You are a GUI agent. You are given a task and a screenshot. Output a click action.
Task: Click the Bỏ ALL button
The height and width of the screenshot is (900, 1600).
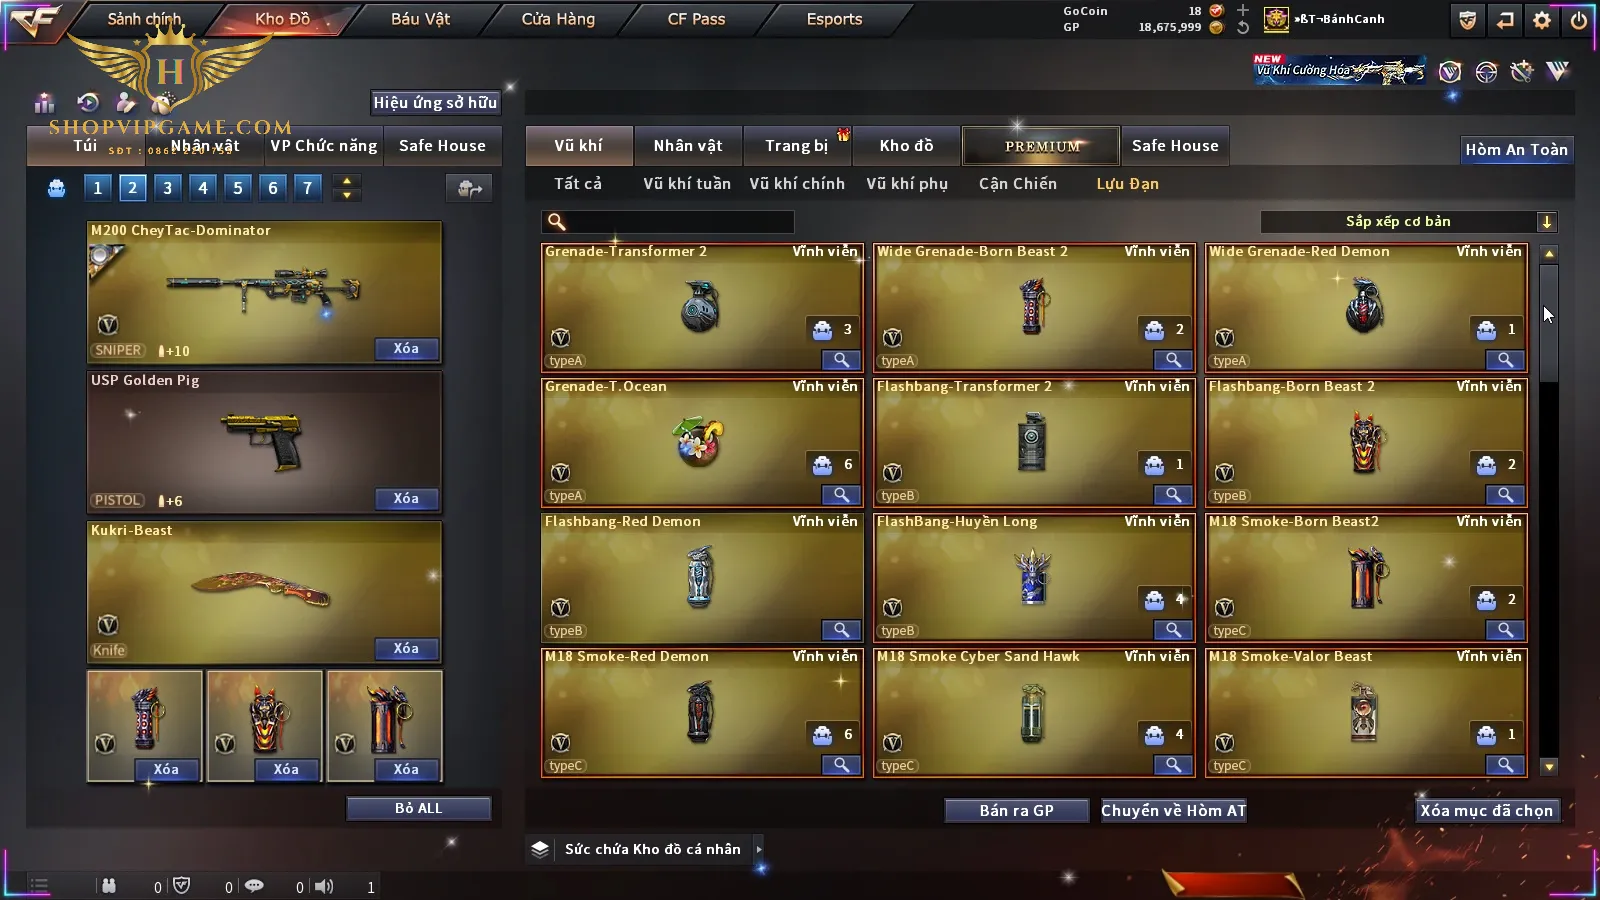pyautogui.click(x=418, y=808)
